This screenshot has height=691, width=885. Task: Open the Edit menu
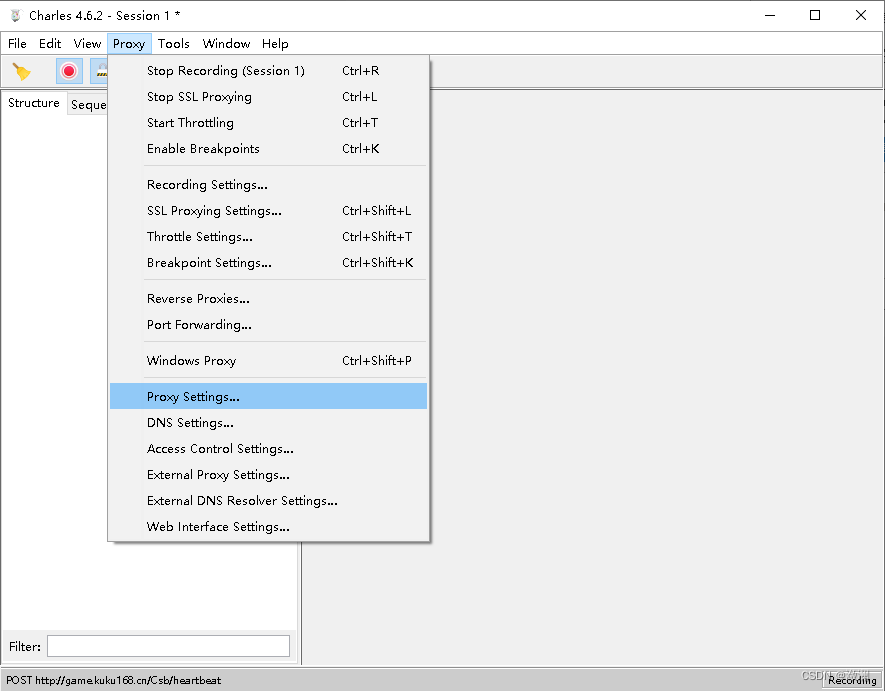point(50,43)
